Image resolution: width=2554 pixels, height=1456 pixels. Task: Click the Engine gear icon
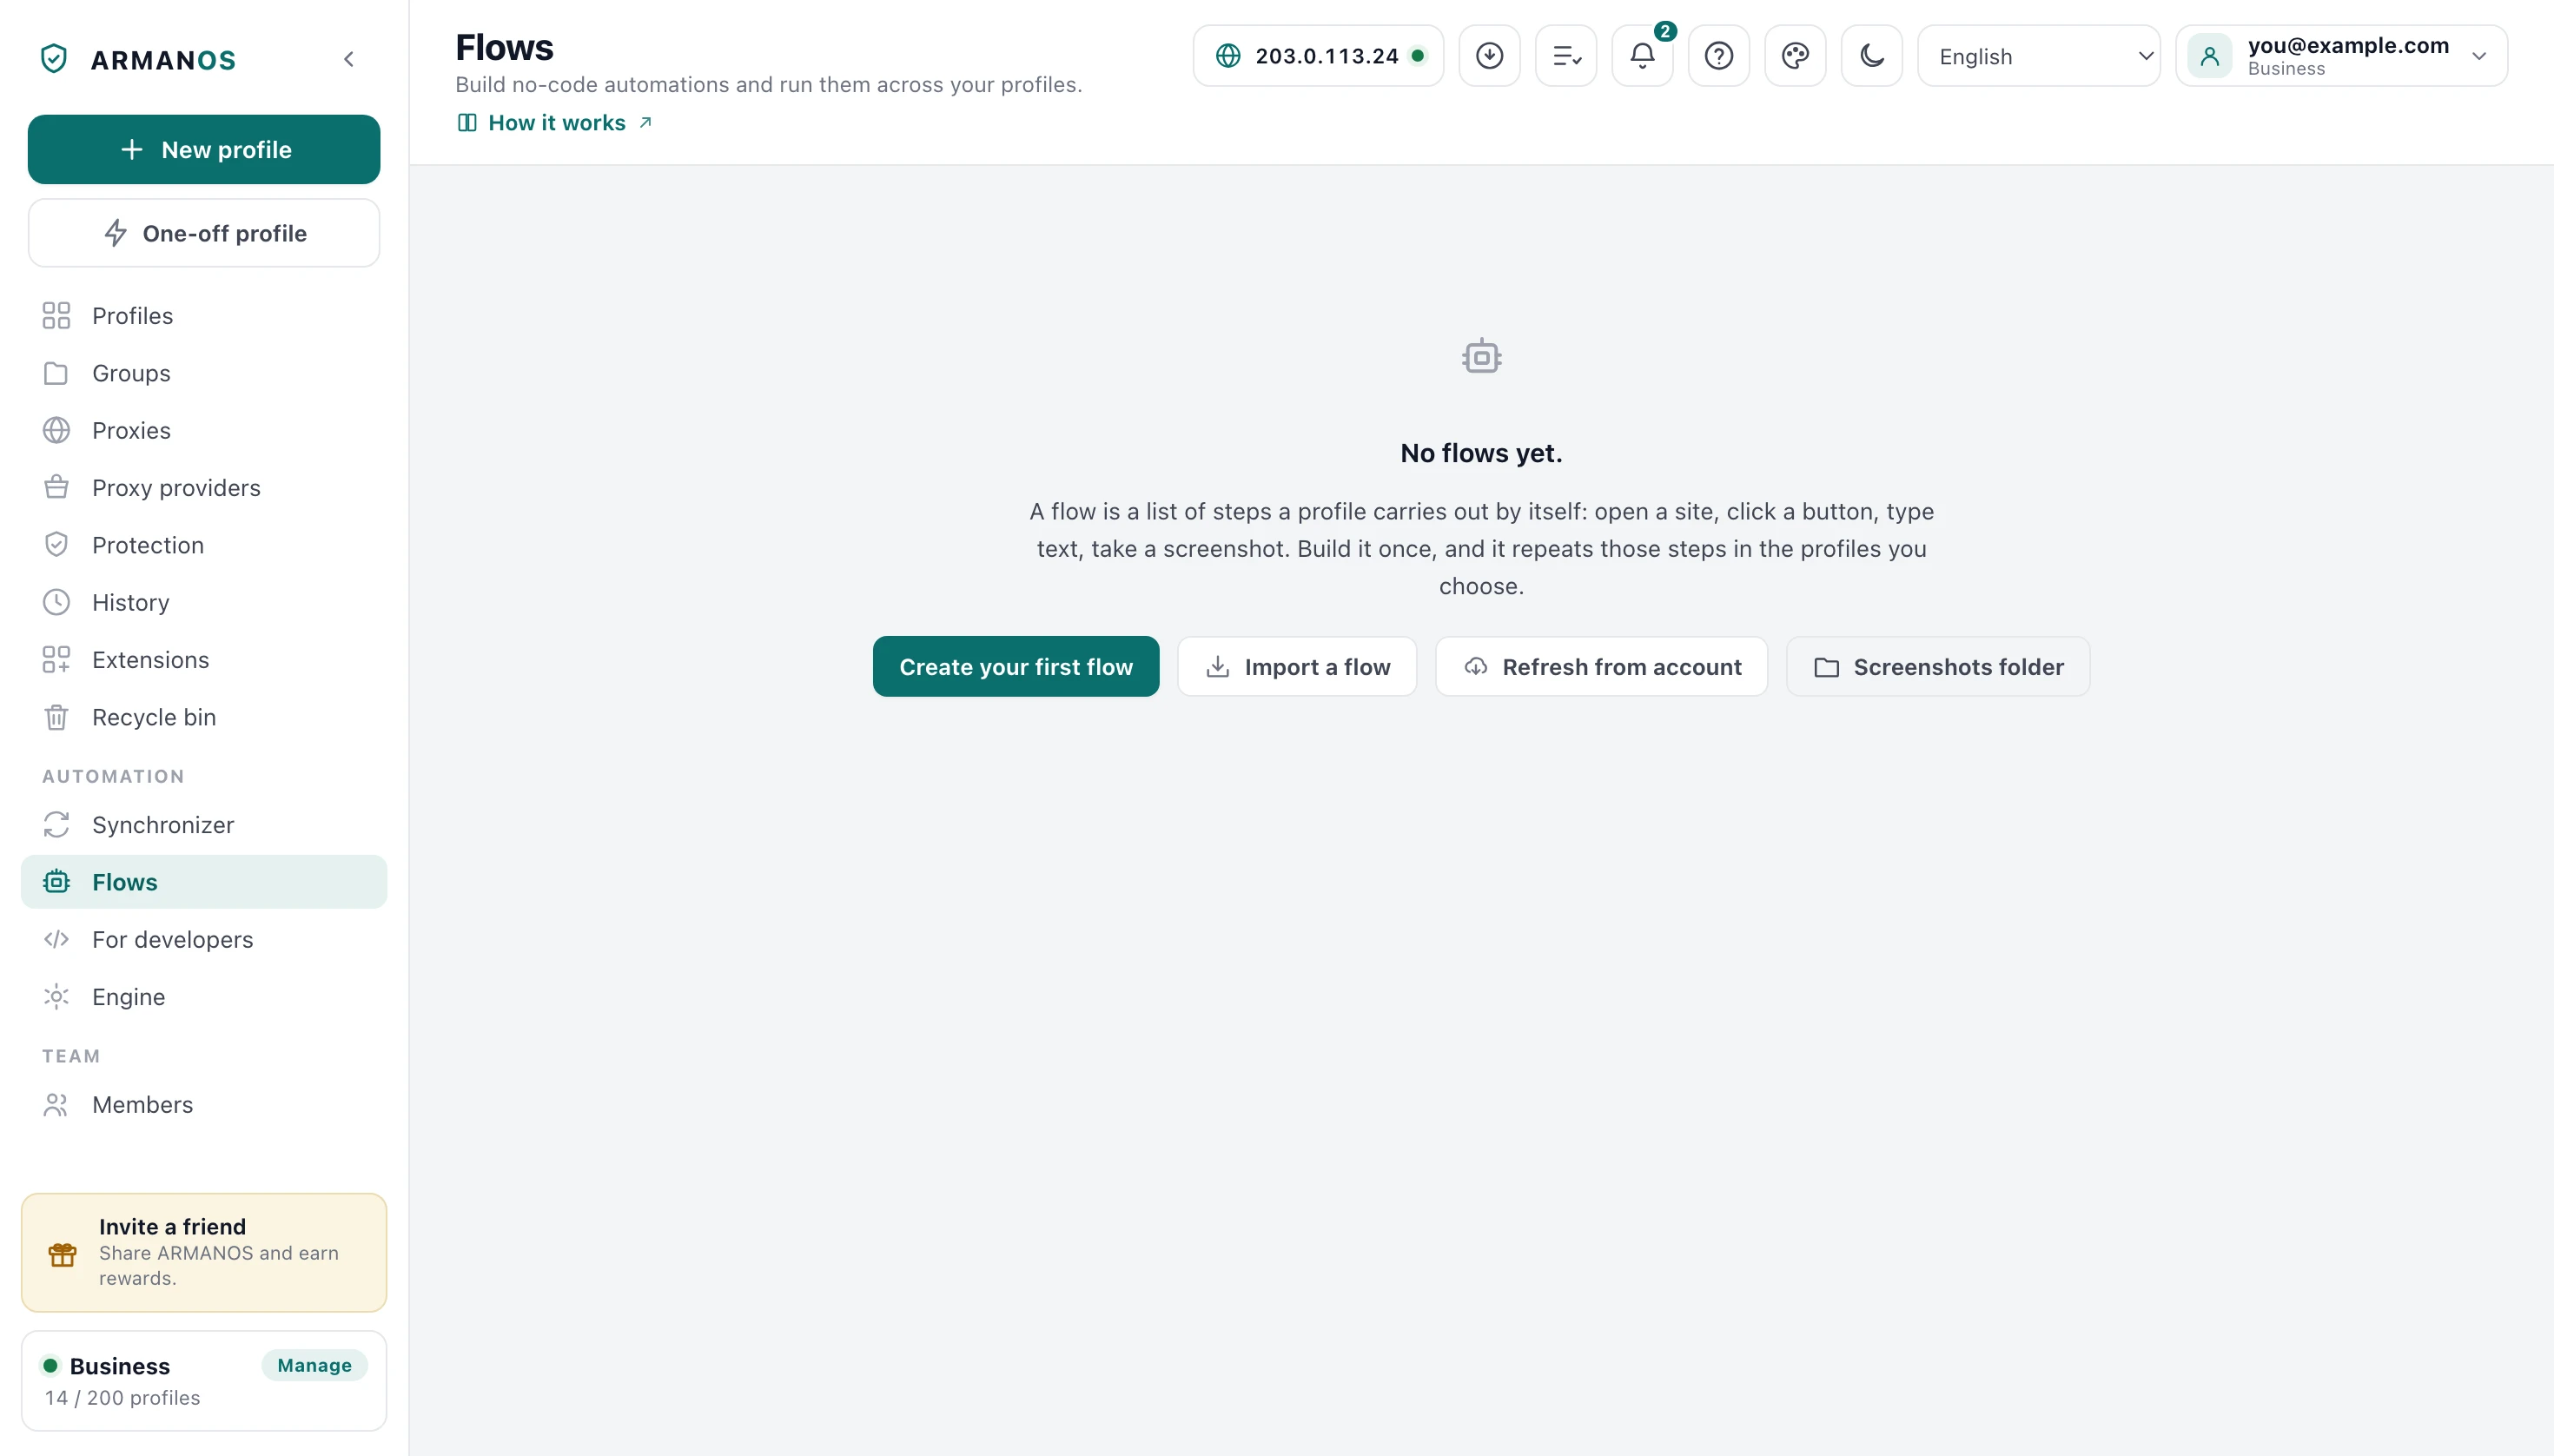tap(56, 997)
